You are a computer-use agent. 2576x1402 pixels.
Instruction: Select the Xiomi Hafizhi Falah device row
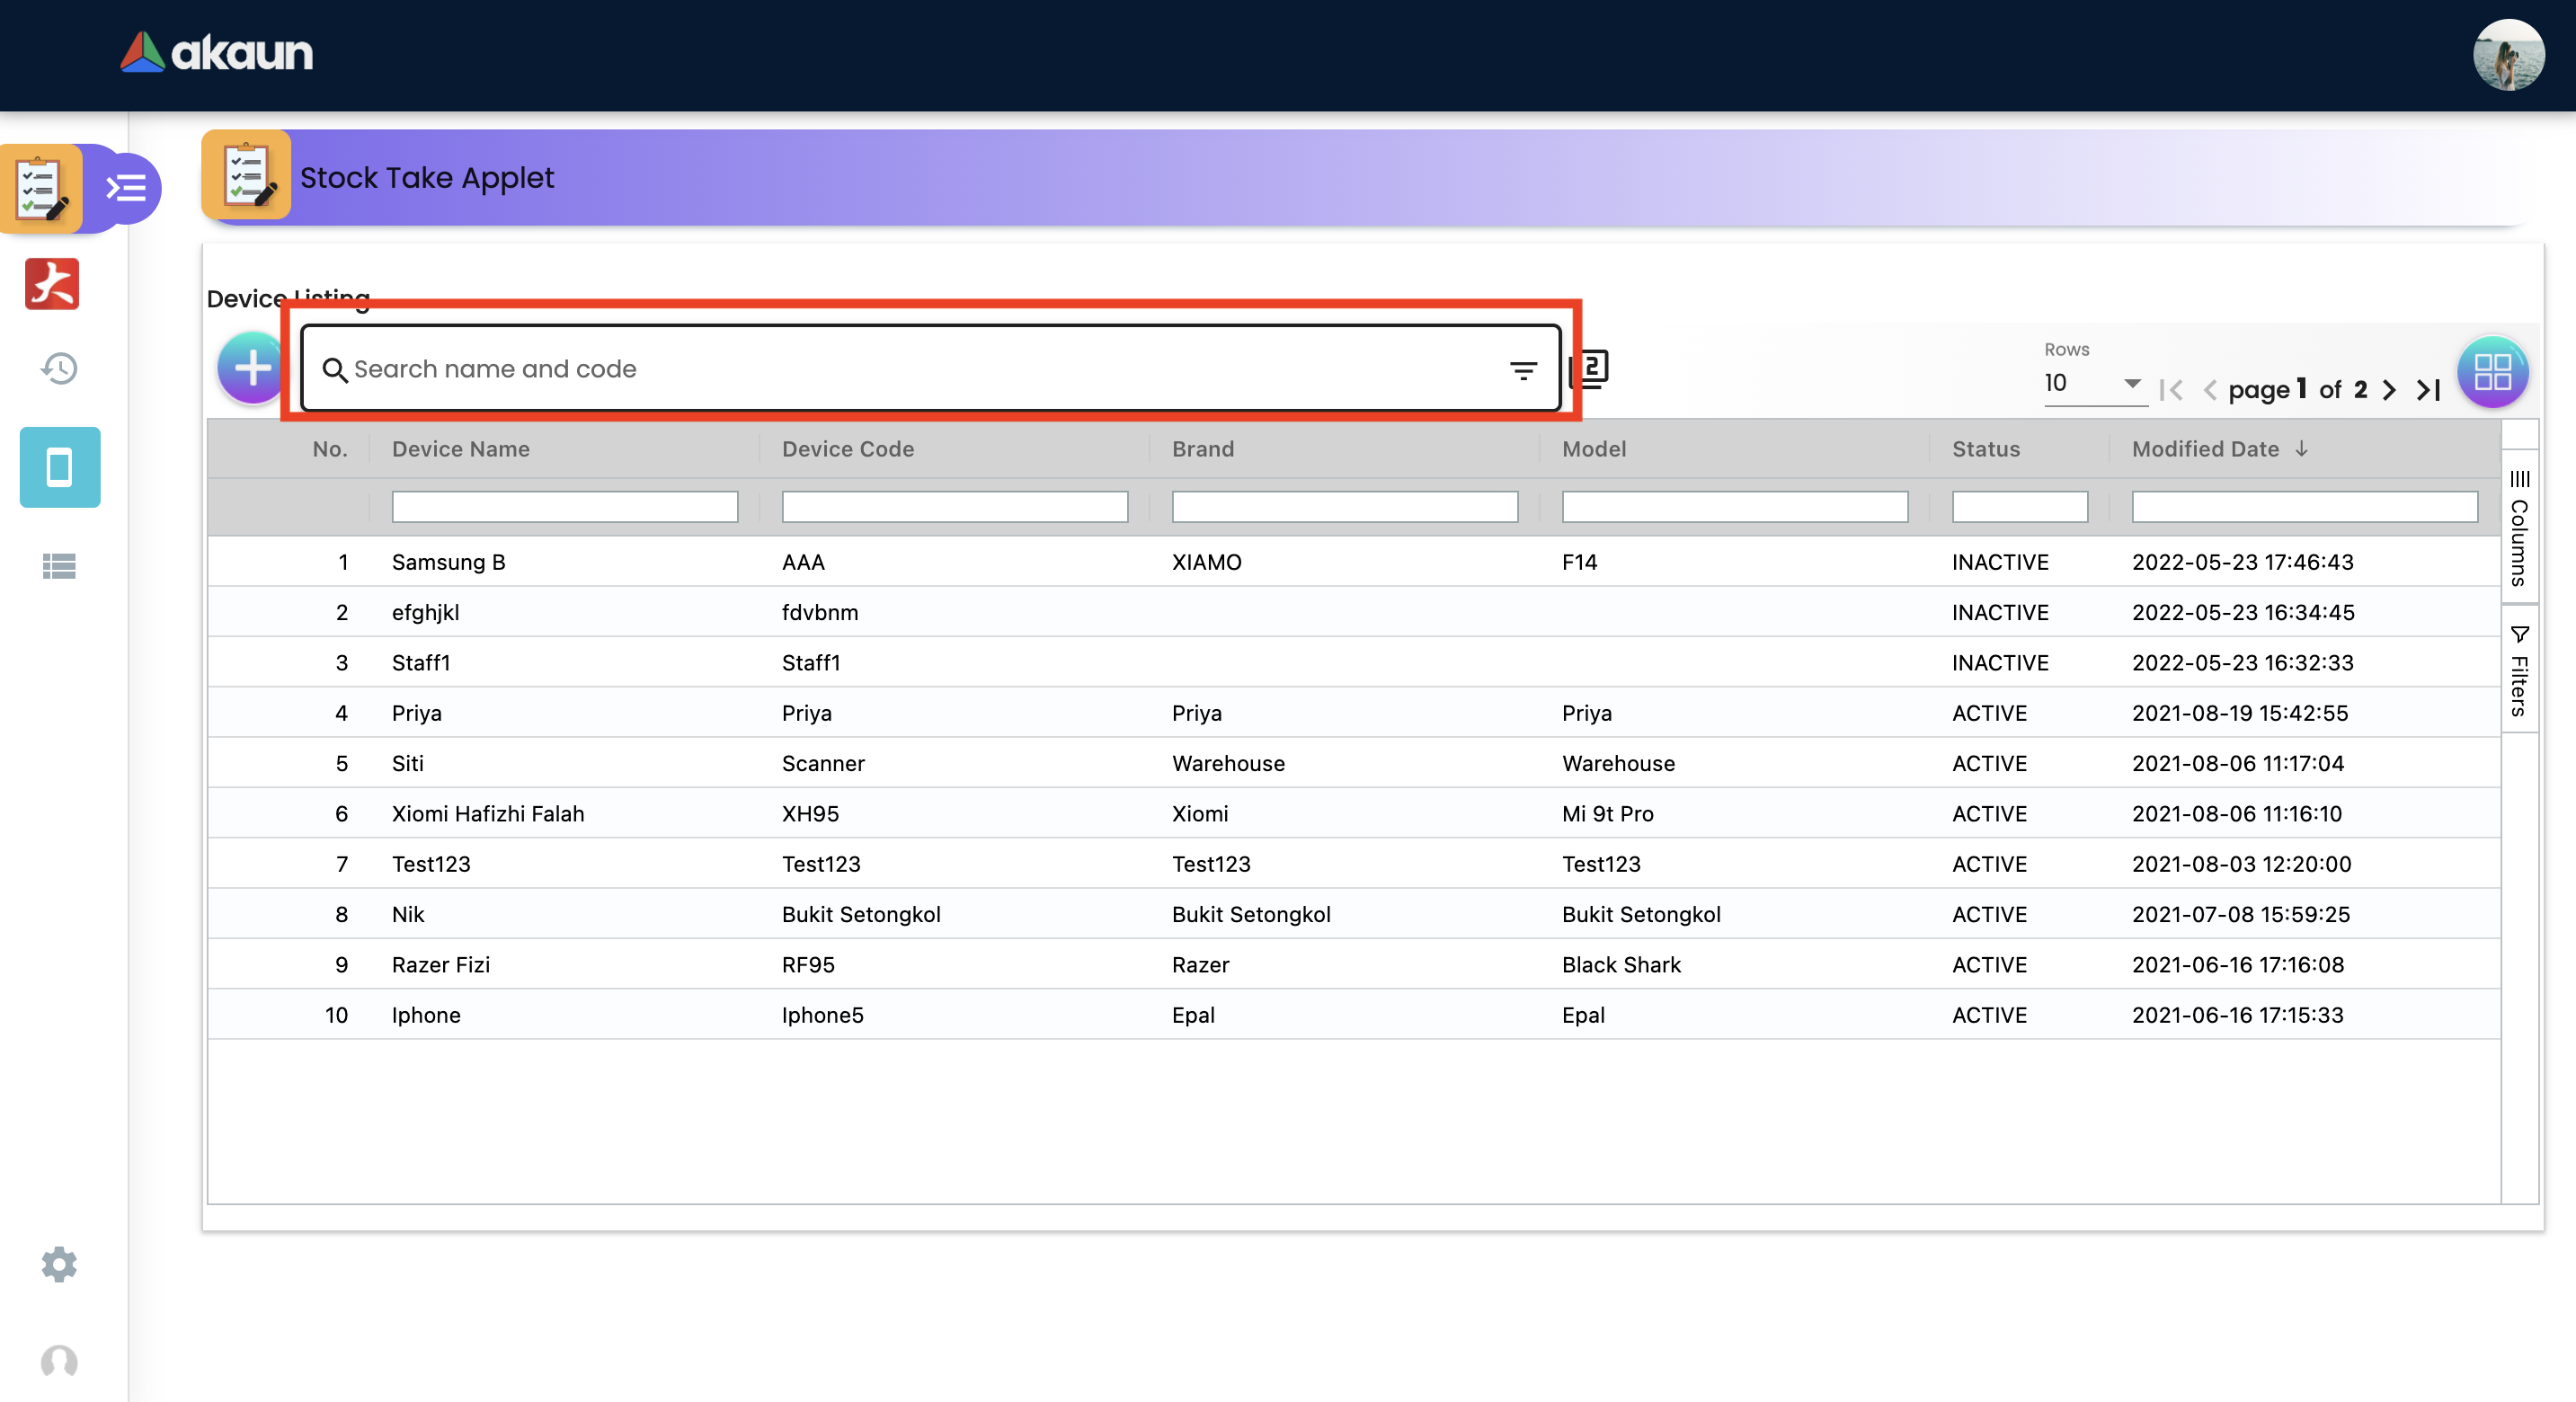coord(487,813)
